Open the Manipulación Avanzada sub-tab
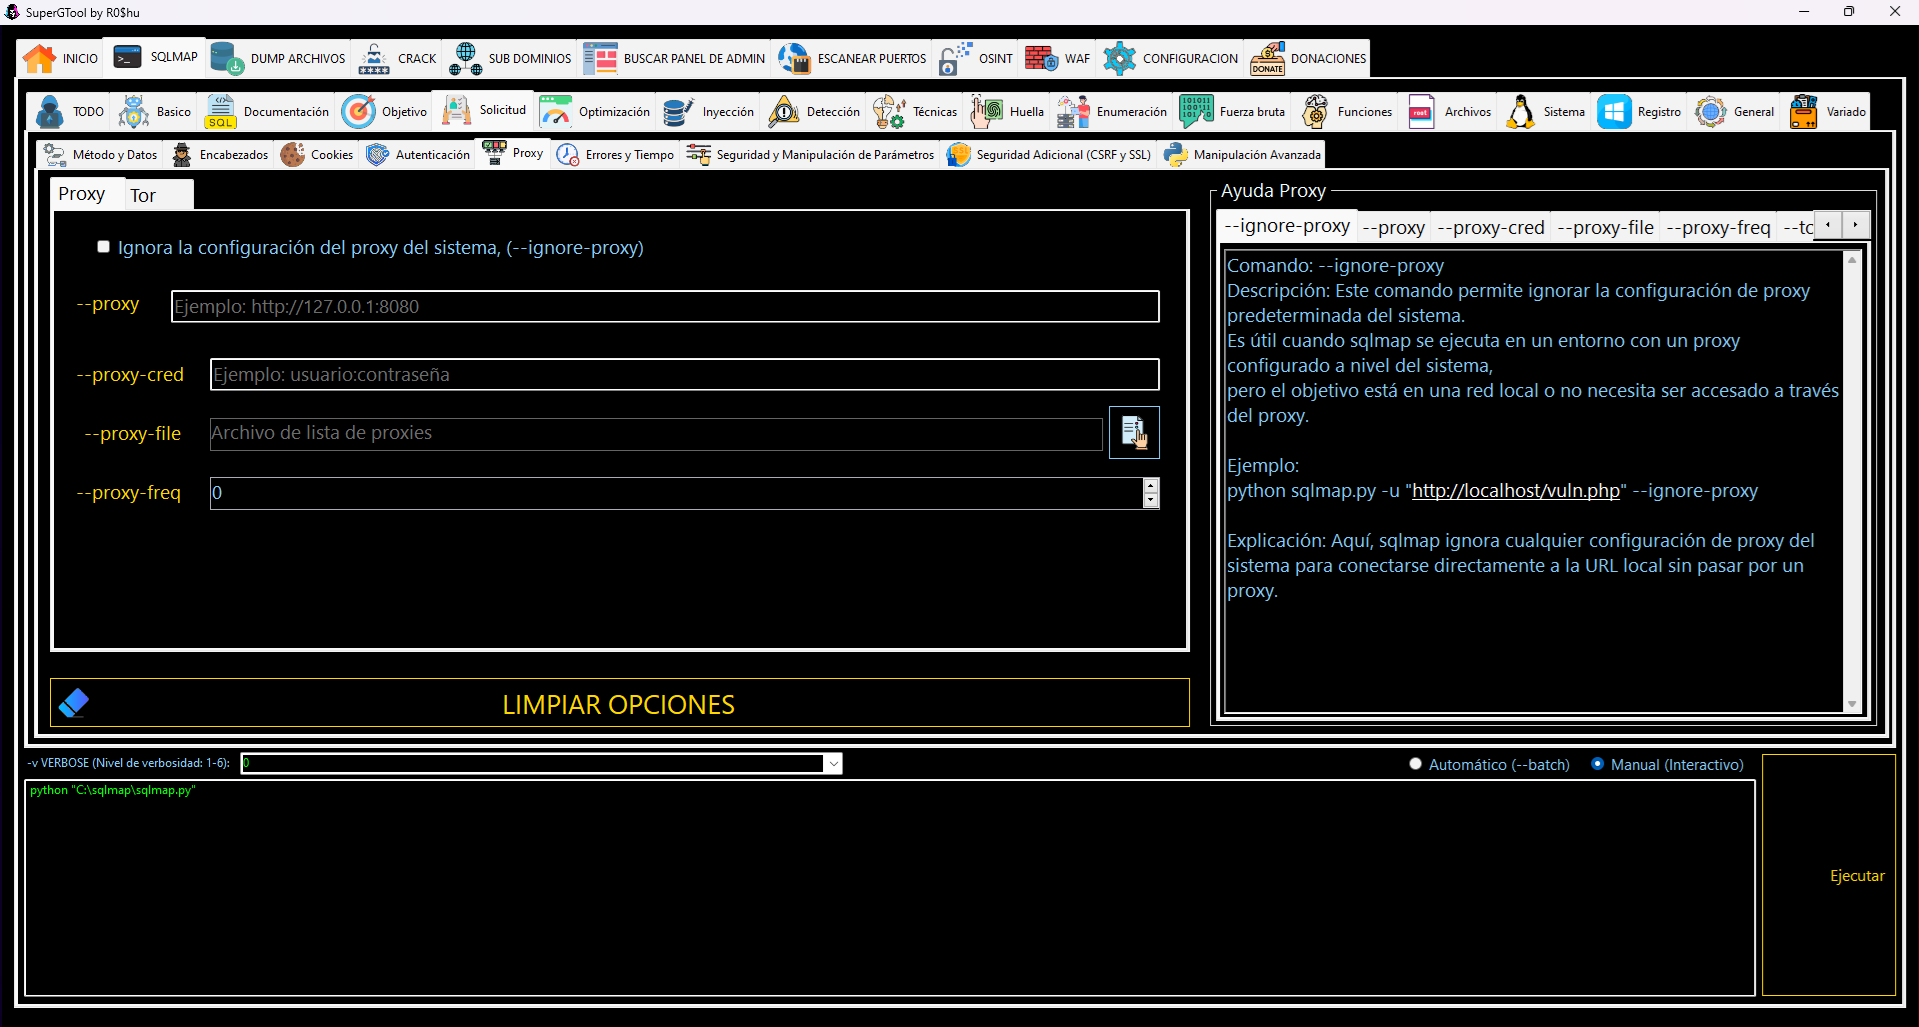 (1242, 155)
